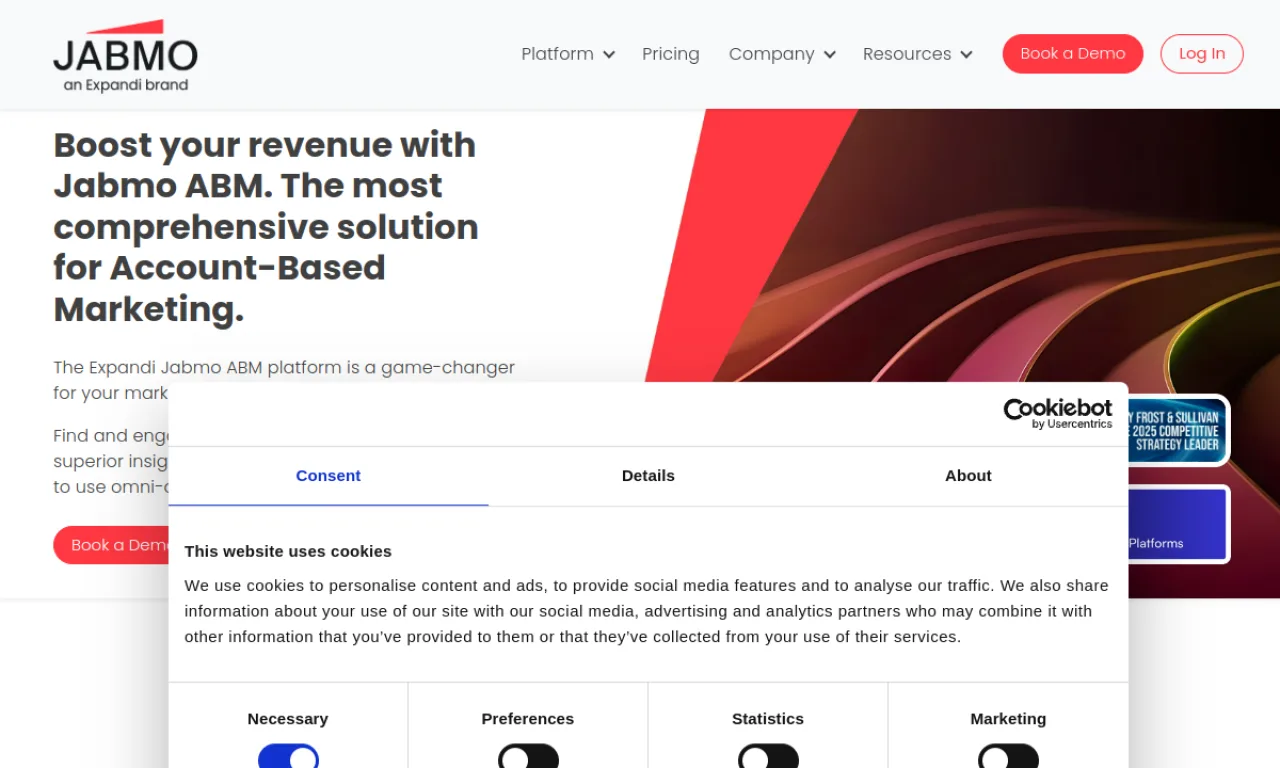Viewport: 1280px width, 768px height.
Task: Switch to the Details tab
Action: pos(648,476)
